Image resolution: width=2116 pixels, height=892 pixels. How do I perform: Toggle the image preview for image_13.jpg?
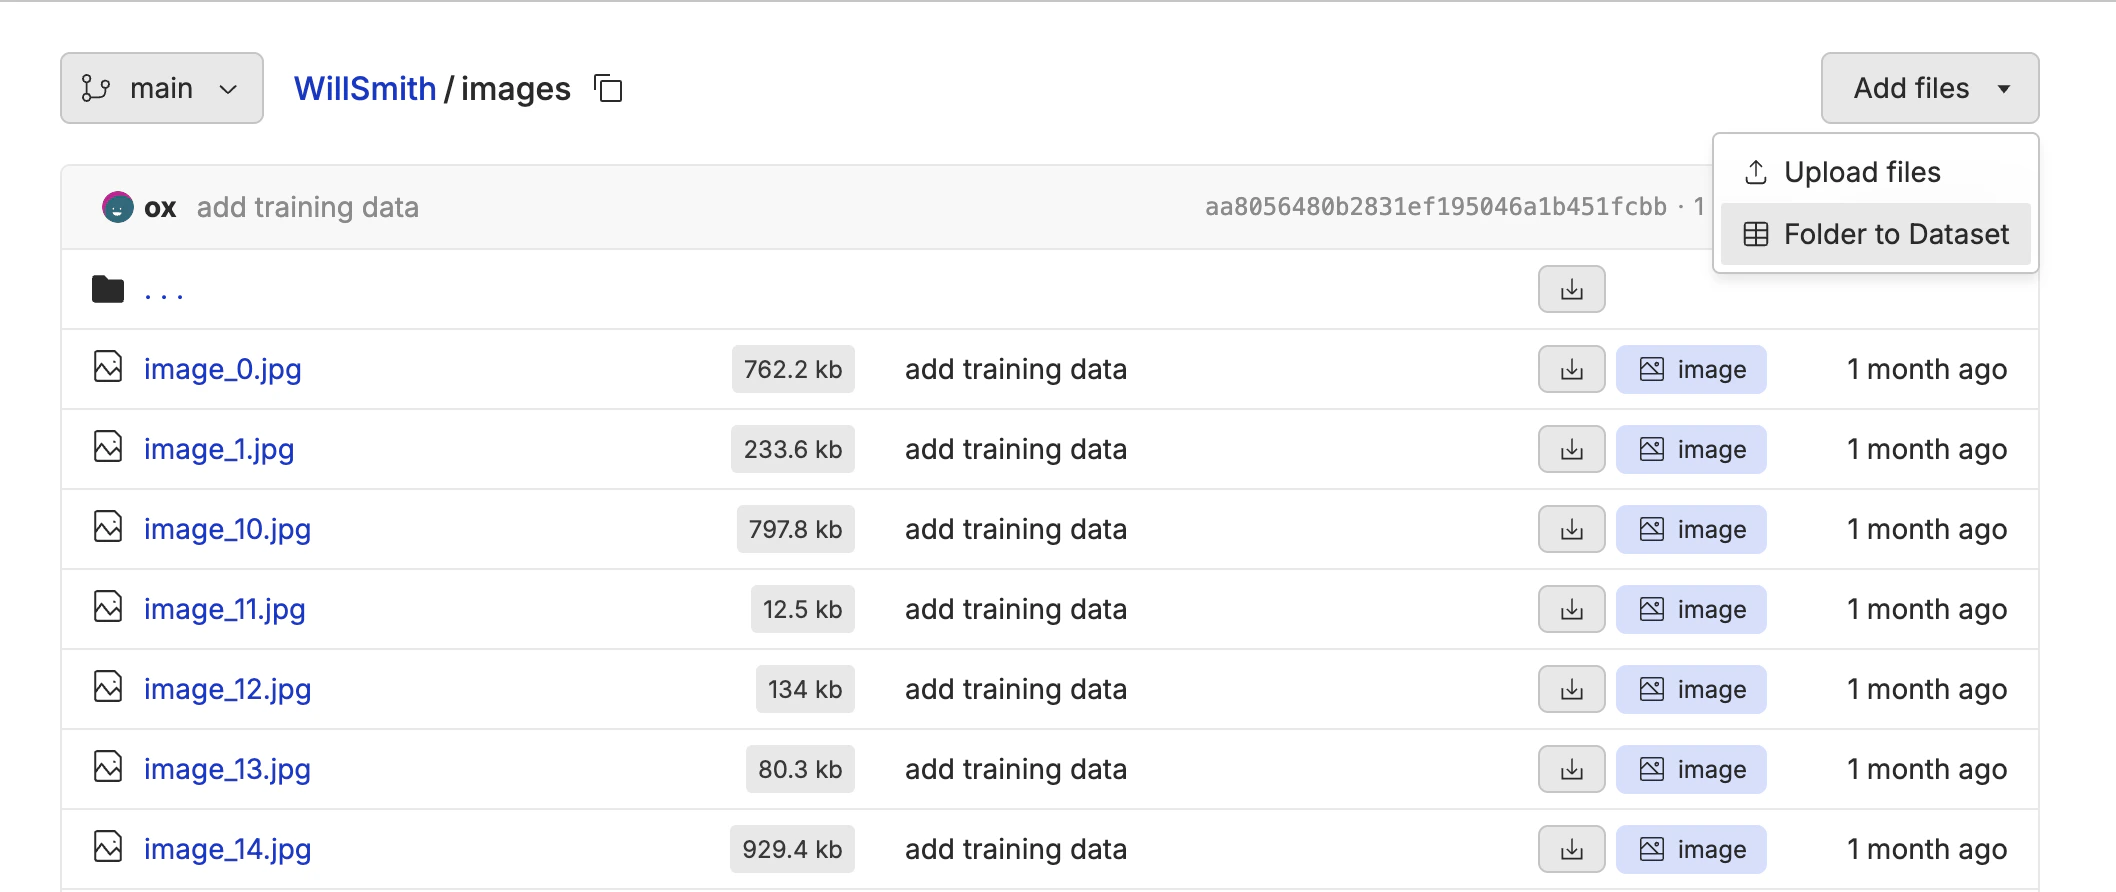[1690, 769]
